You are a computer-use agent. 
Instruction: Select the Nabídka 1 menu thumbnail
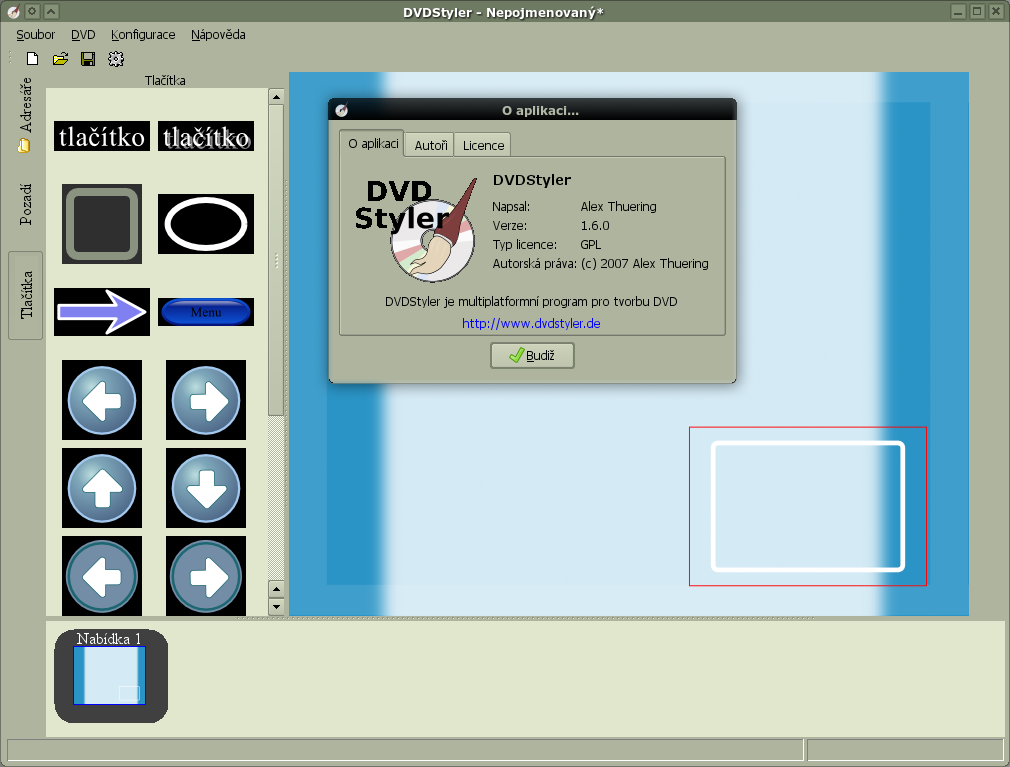[110, 675]
